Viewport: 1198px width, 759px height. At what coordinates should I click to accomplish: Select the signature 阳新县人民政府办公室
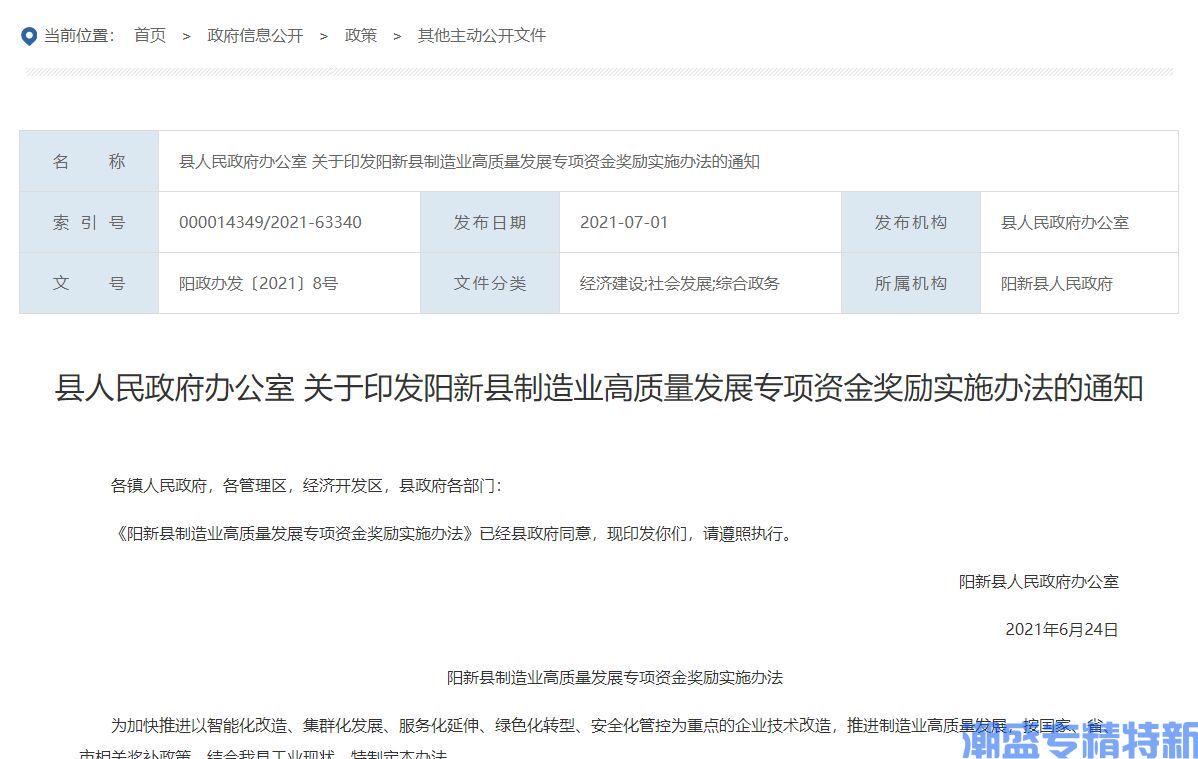(x=1038, y=582)
